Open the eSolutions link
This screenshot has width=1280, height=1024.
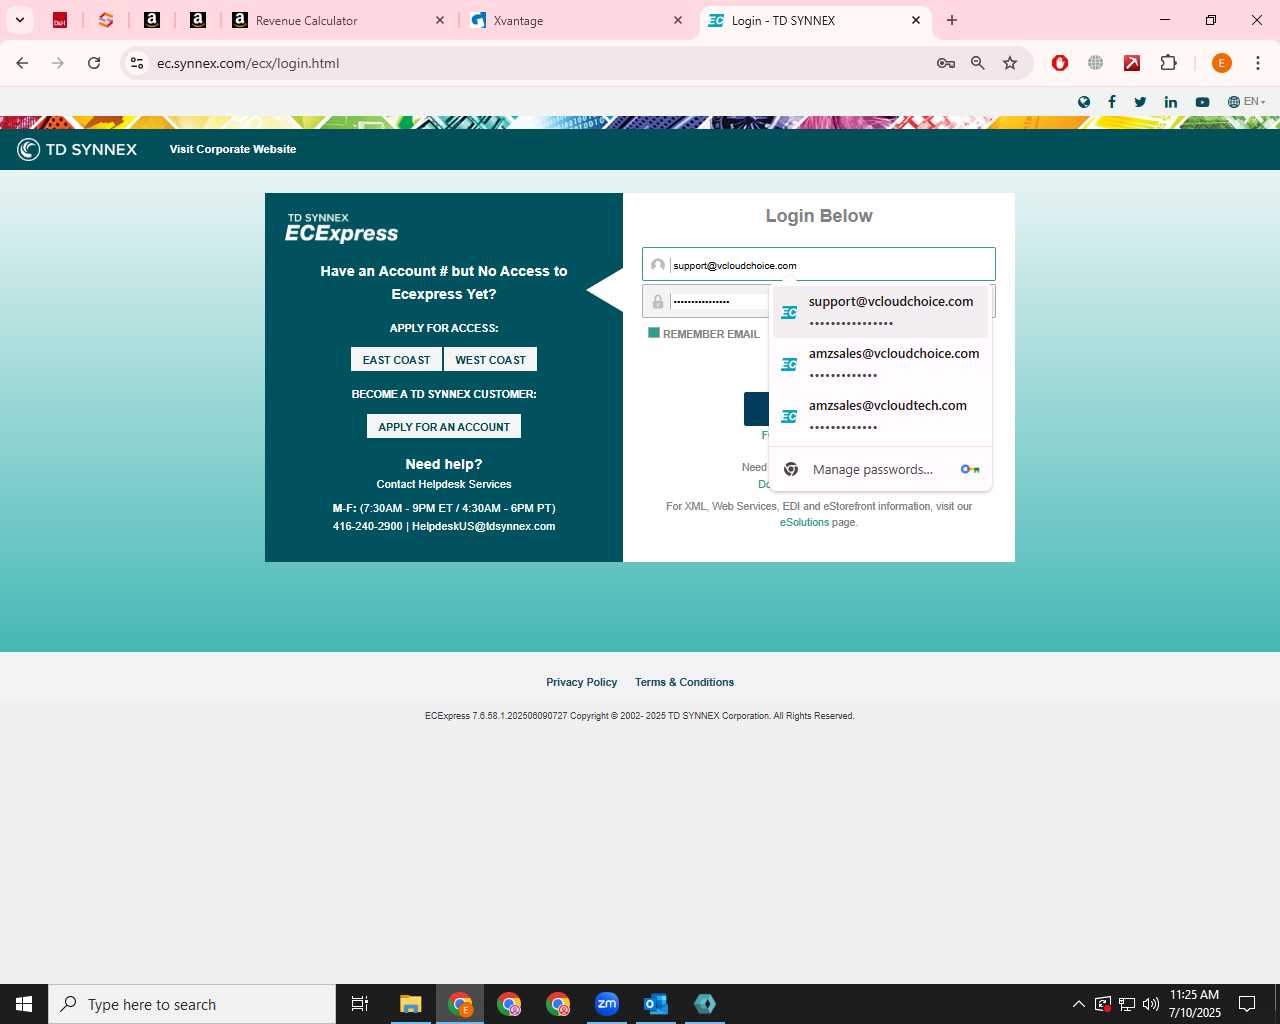tap(804, 522)
